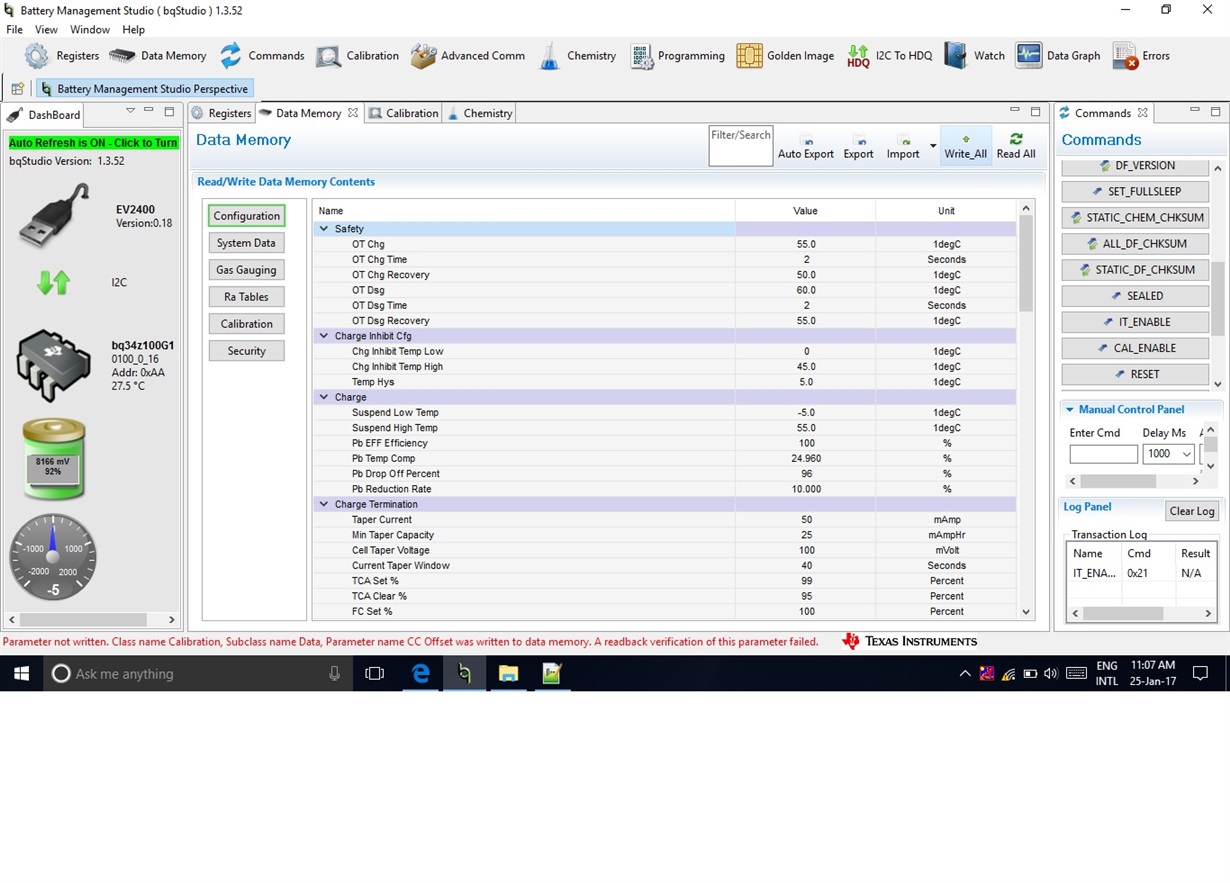Click the Open Perspective icon

pyautogui.click(x=17, y=89)
